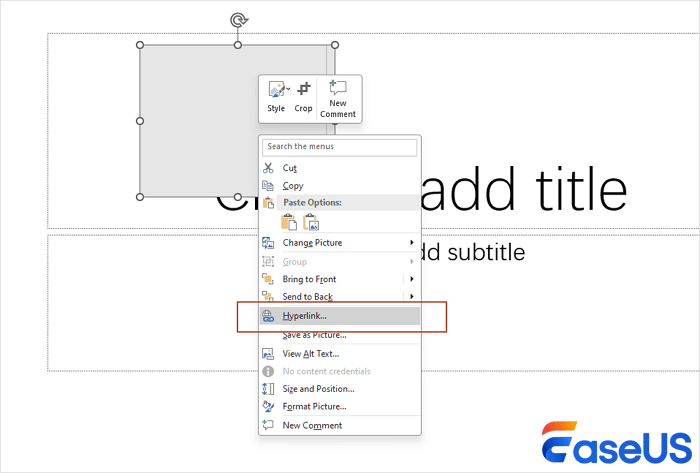Click the add subtitle placeholder text

point(473,253)
